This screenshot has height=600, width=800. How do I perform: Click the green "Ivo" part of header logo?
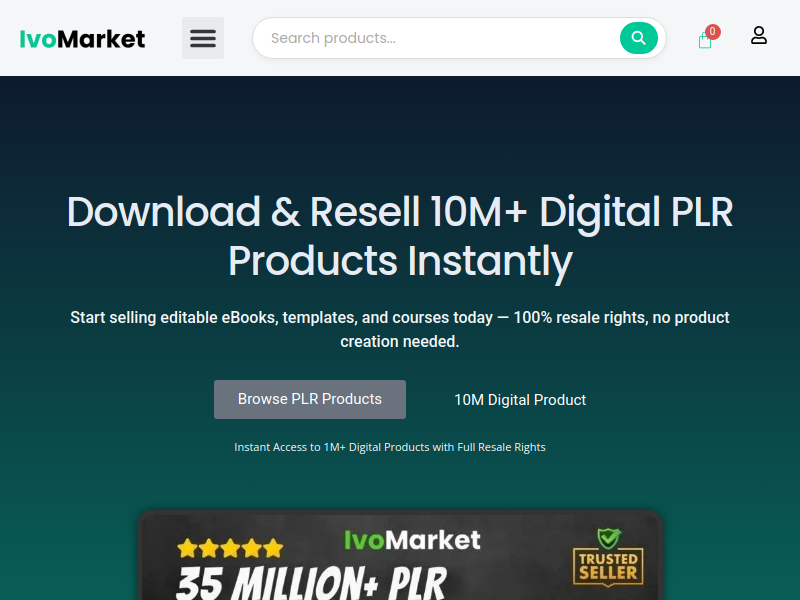38,39
